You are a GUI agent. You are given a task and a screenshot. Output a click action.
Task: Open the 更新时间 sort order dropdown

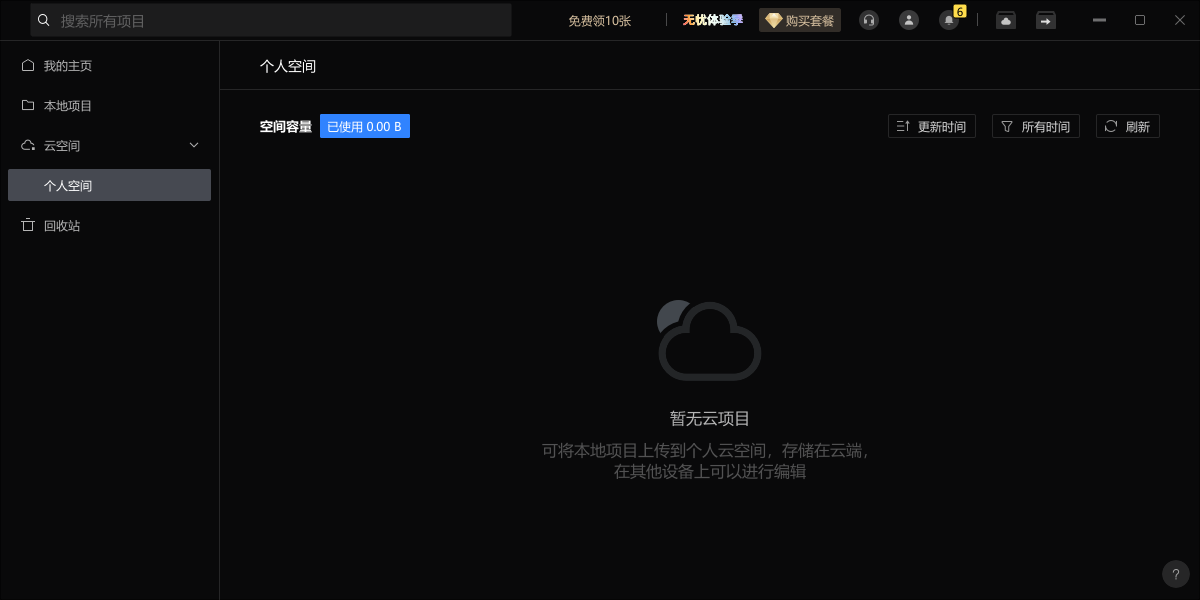point(931,125)
